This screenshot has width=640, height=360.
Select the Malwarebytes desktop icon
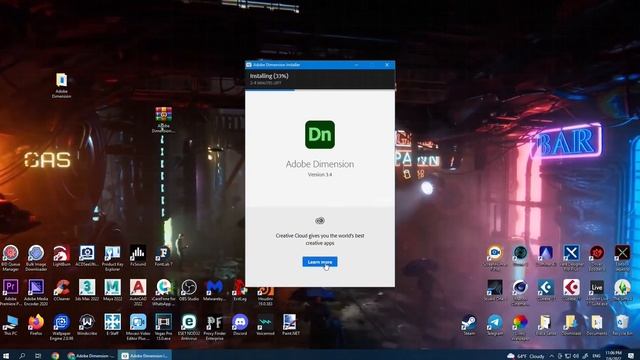pos(214,290)
